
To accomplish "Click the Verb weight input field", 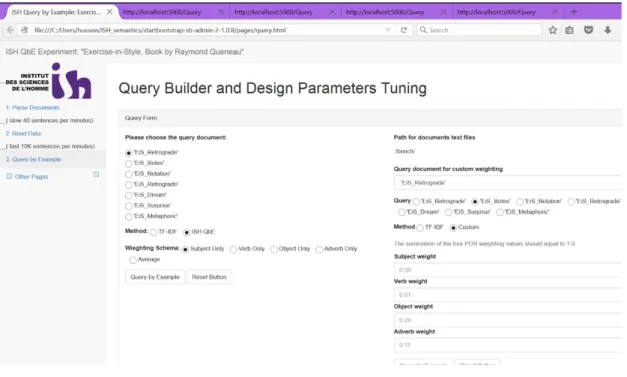I will tap(508, 295).
